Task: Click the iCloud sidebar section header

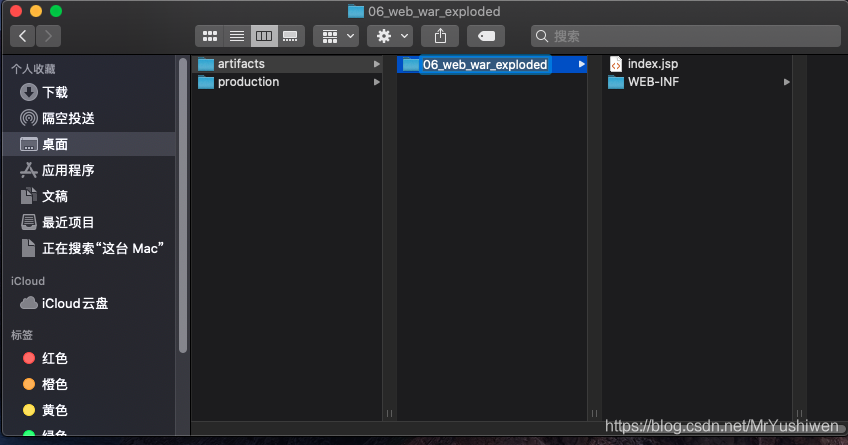Action: click(28, 281)
